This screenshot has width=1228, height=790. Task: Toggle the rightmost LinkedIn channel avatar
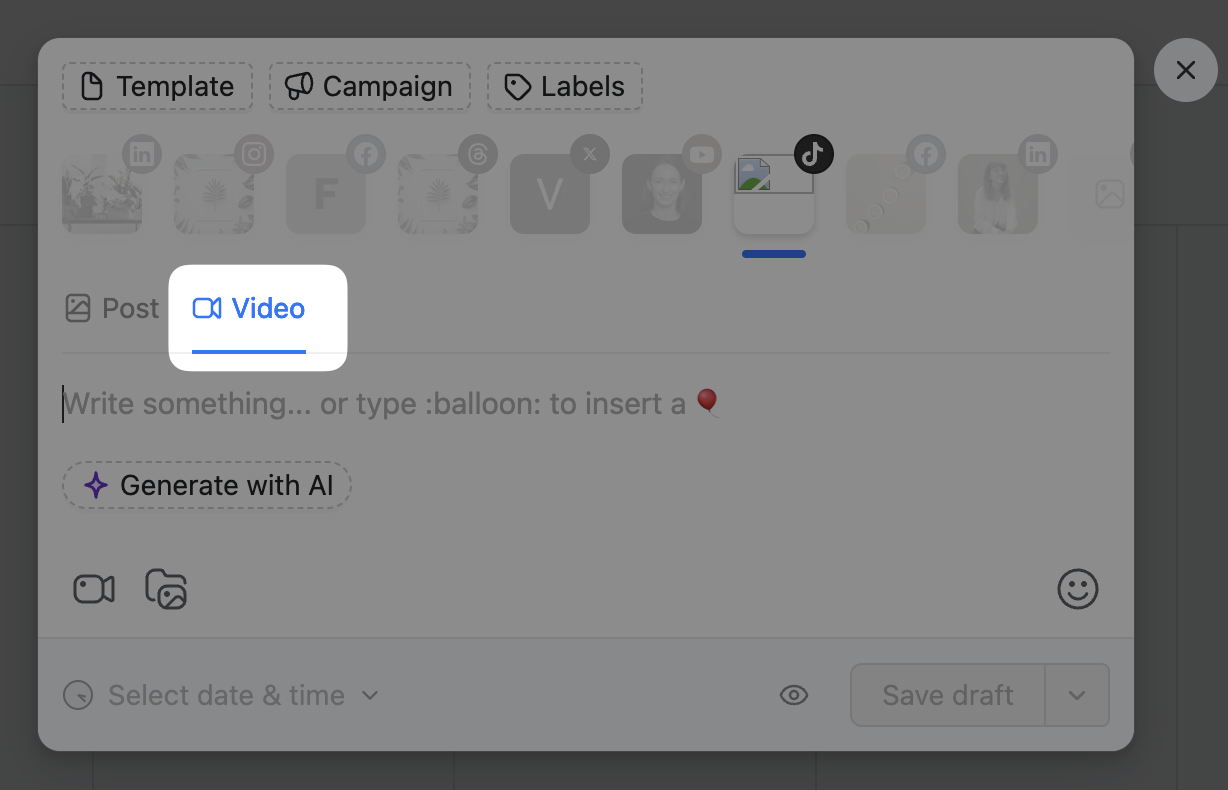(x=998, y=194)
